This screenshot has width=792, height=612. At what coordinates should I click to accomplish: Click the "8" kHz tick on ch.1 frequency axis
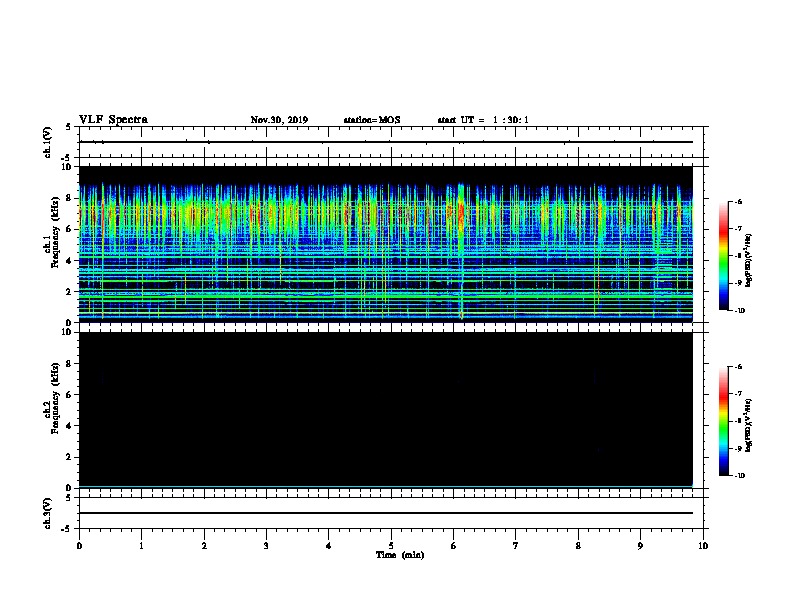tap(70, 198)
